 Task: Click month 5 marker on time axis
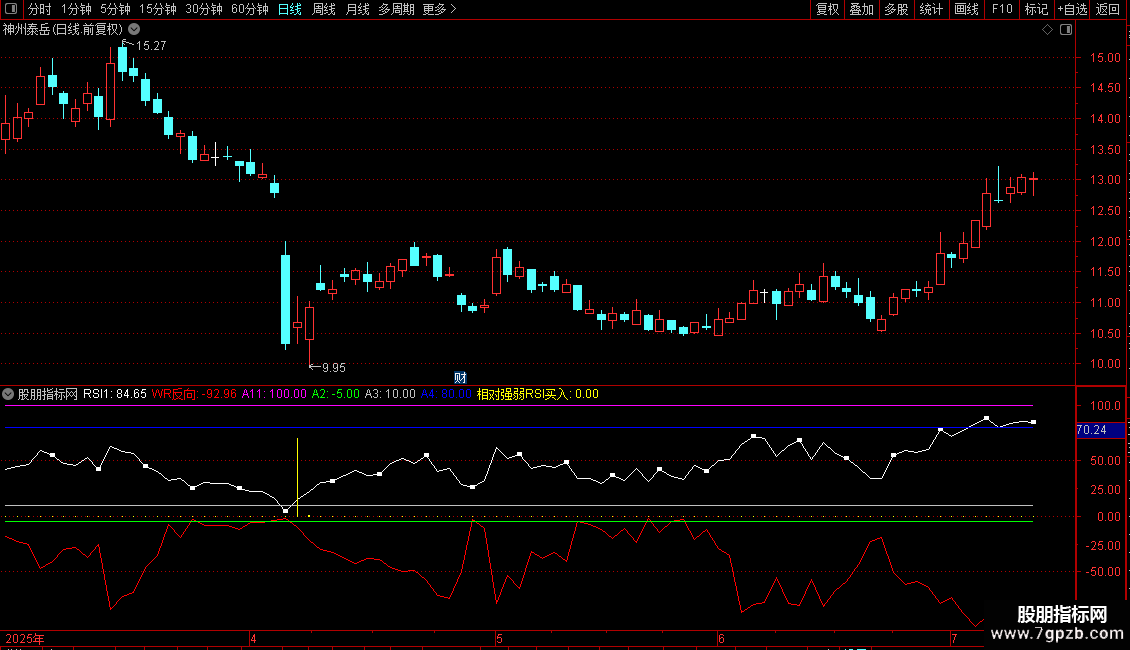pos(499,639)
